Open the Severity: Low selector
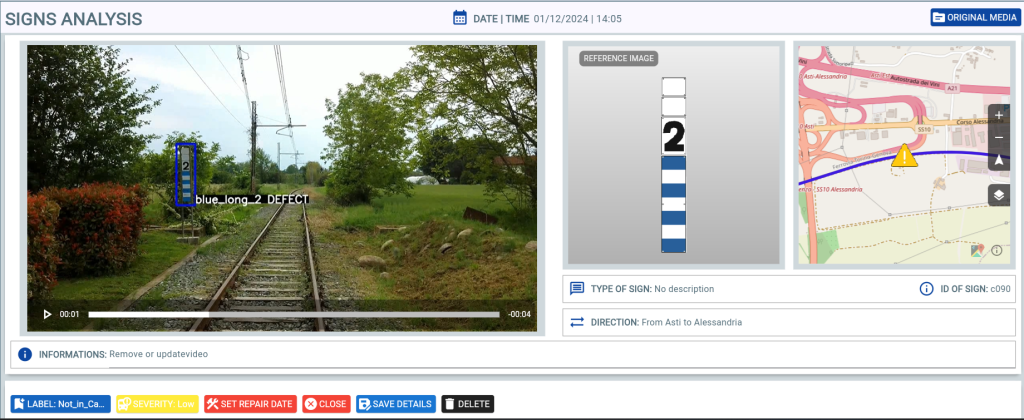This screenshot has height=420, width=1024. (x=157, y=404)
